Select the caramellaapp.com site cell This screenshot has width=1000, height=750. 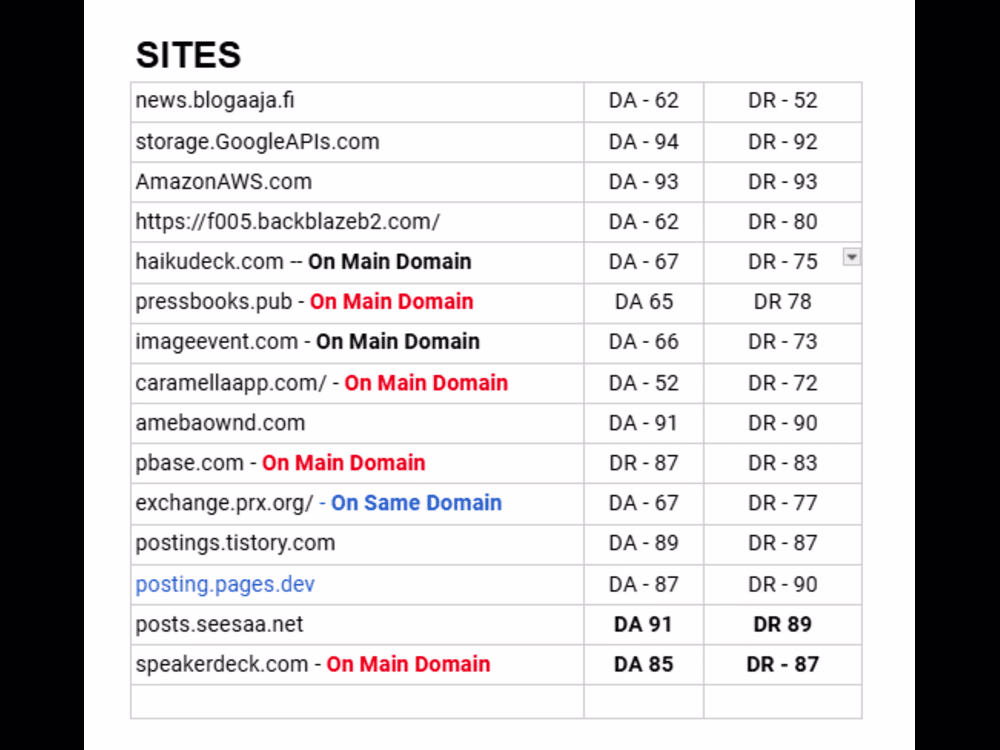click(x=231, y=383)
